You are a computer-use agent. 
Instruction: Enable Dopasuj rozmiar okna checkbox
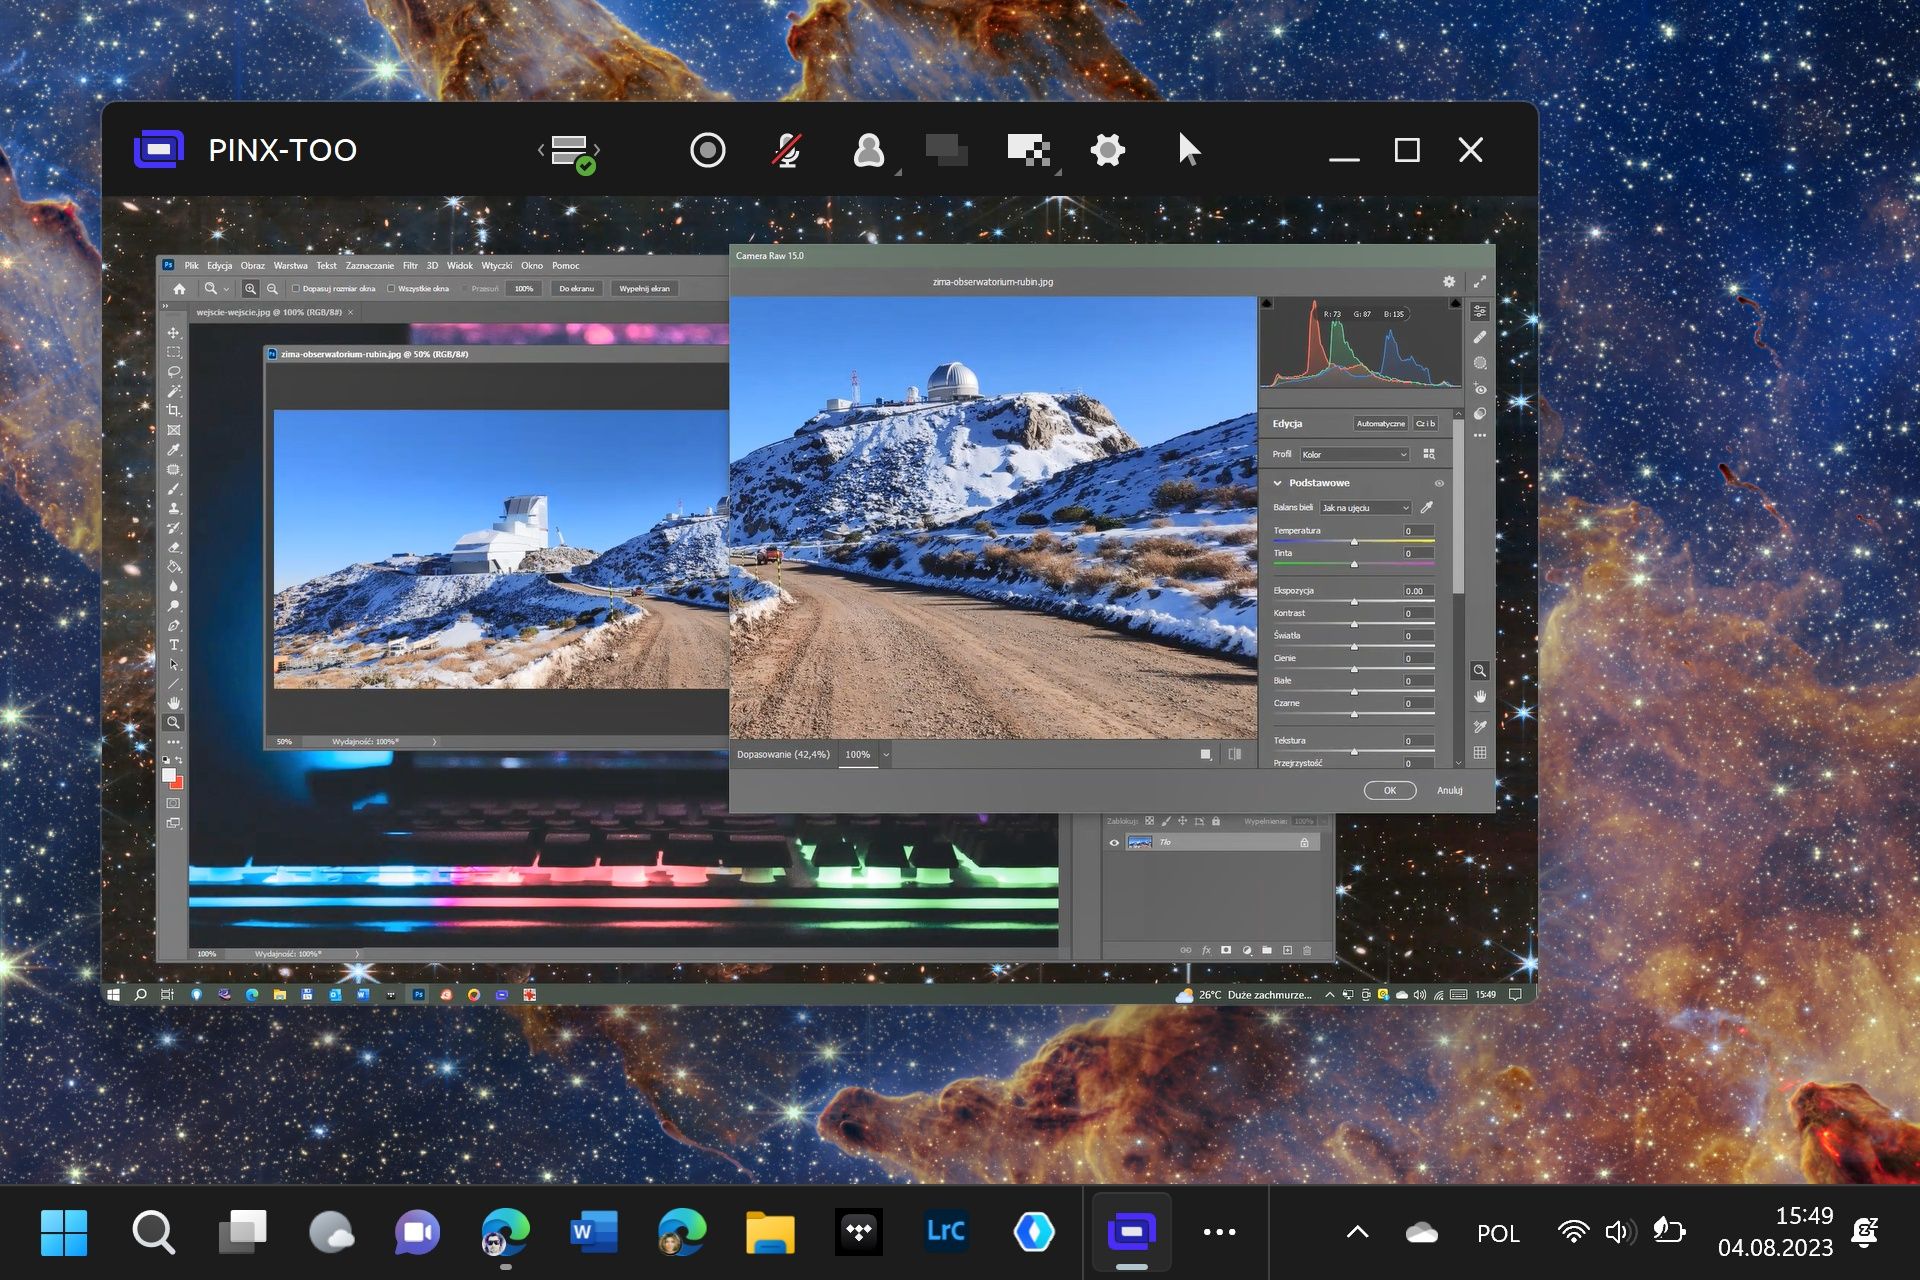click(x=296, y=289)
